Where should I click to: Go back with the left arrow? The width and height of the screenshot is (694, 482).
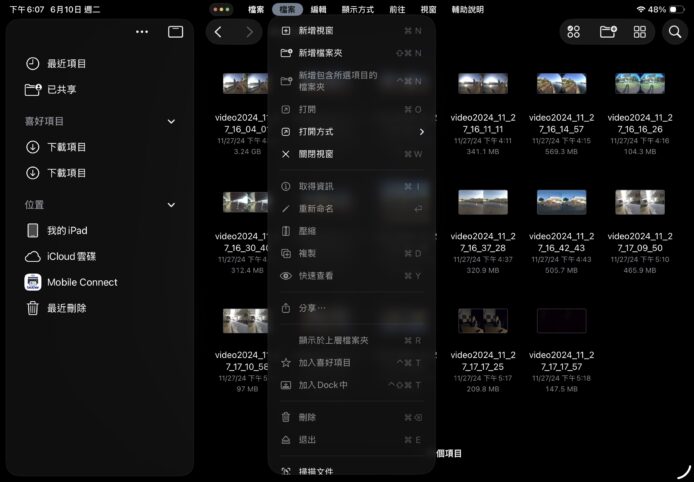point(219,32)
